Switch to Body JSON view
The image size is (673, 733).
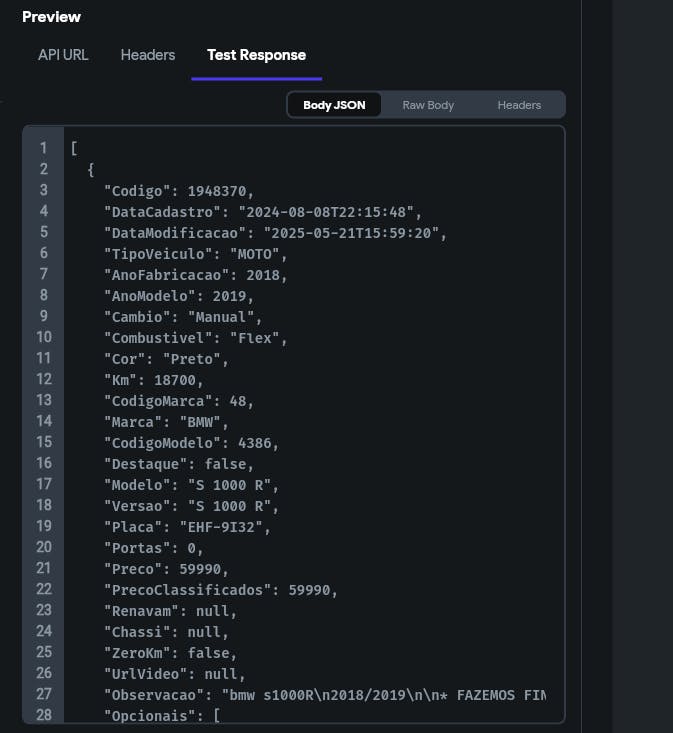[334, 105]
